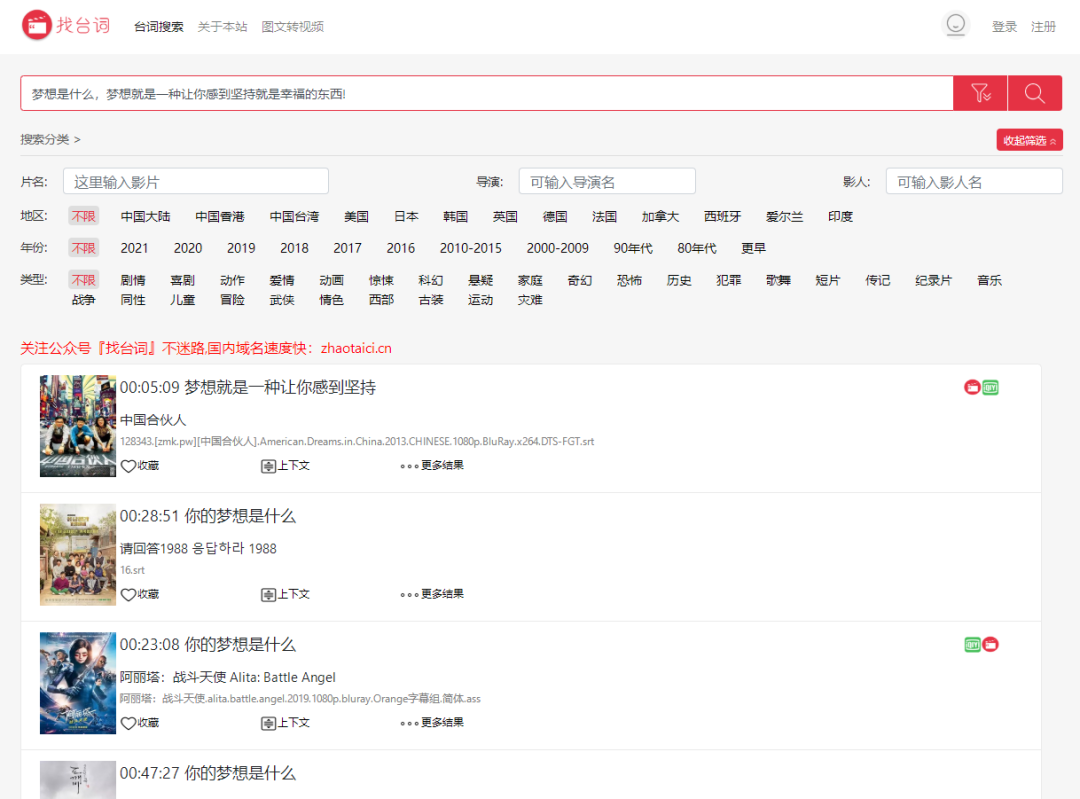Open subtitle line 00:47:27 你的梦想是什么

208,773
